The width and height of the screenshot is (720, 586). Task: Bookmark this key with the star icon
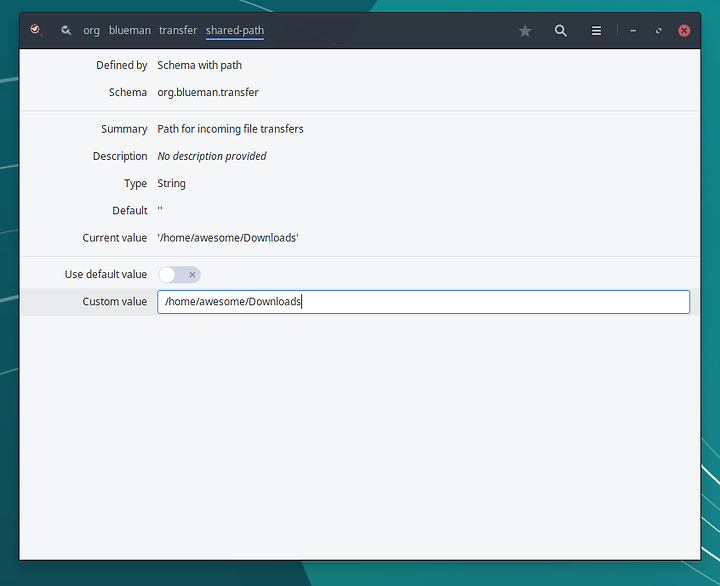pos(525,31)
